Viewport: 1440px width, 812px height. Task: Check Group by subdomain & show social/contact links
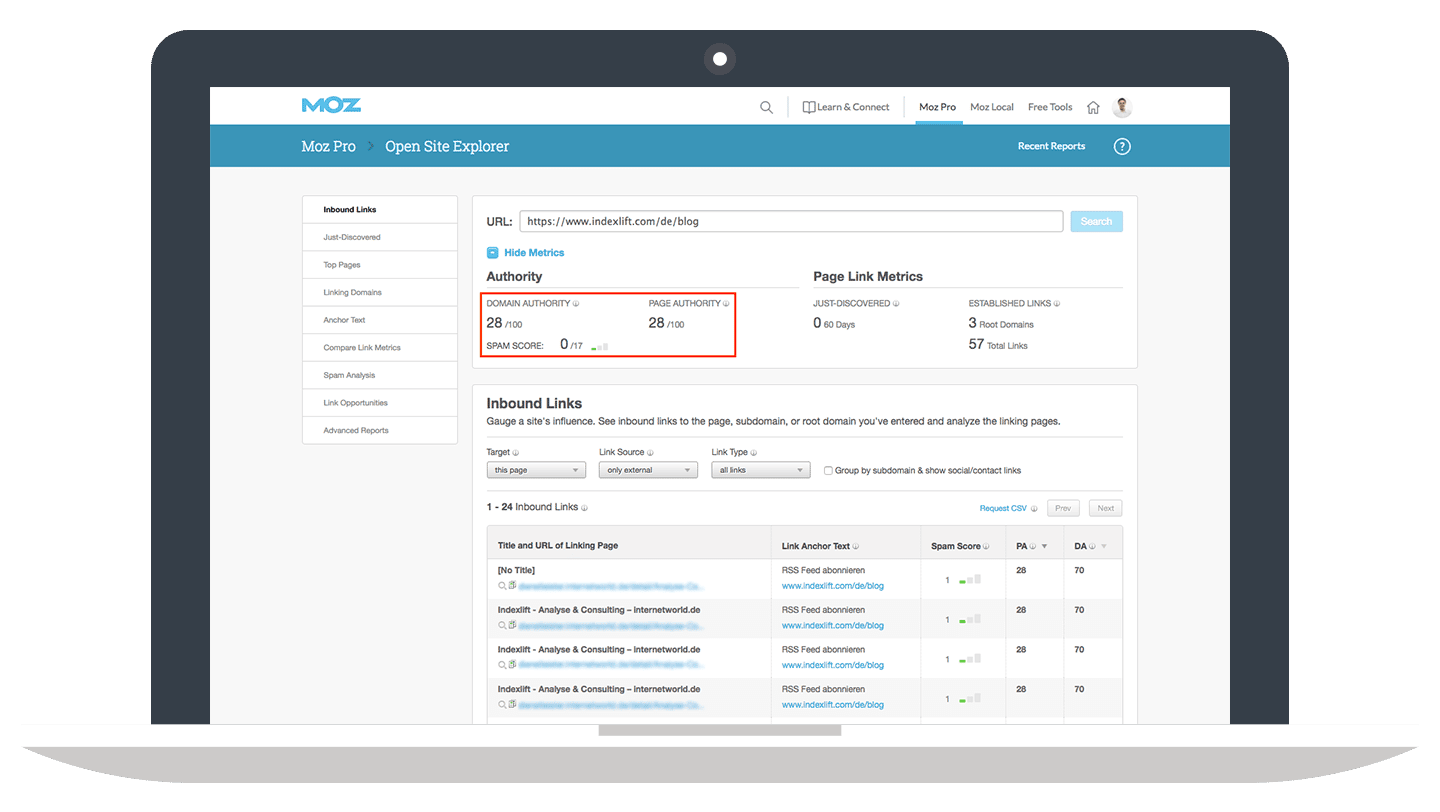coord(828,470)
